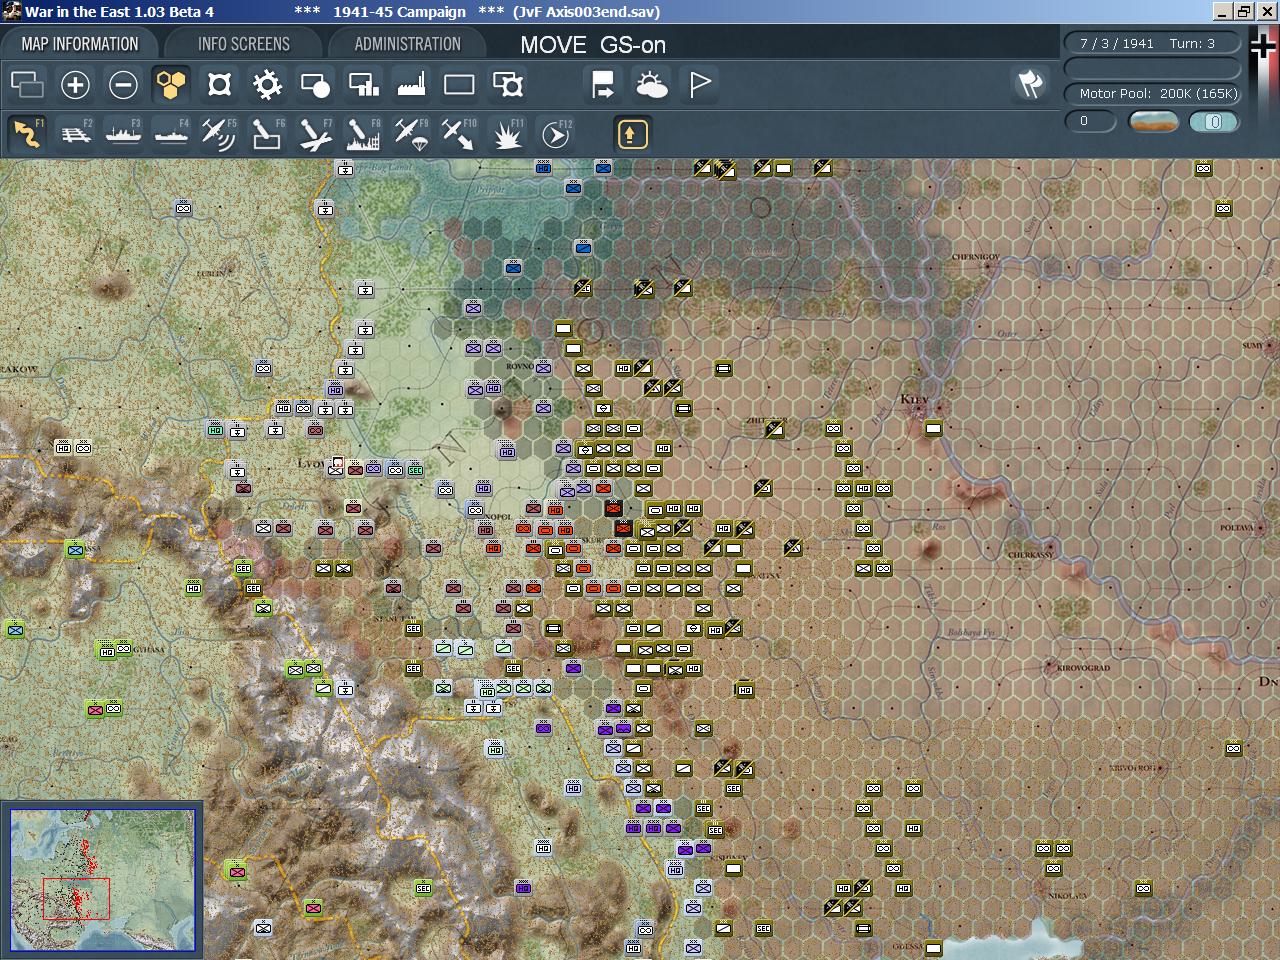Switch to the Map Information tab
The height and width of the screenshot is (960, 1280).
(80, 44)
